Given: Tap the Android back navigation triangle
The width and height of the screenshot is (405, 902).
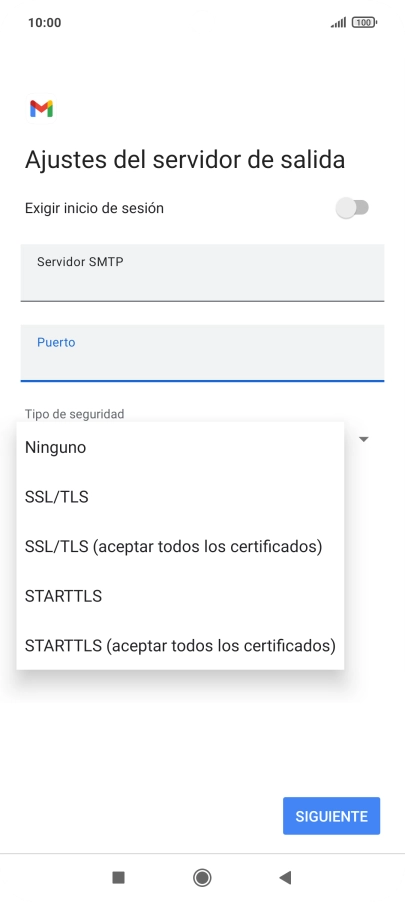Looking at the screenshot, I should 285,877.
